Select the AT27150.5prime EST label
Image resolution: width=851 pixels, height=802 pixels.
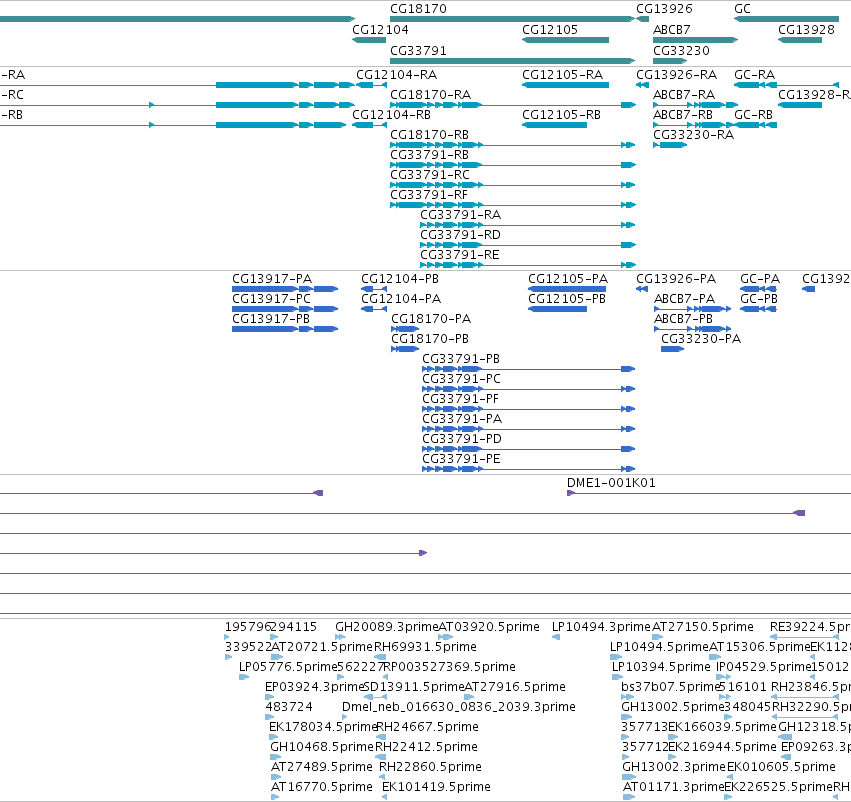pyautogui.click(x=703, y=627)
